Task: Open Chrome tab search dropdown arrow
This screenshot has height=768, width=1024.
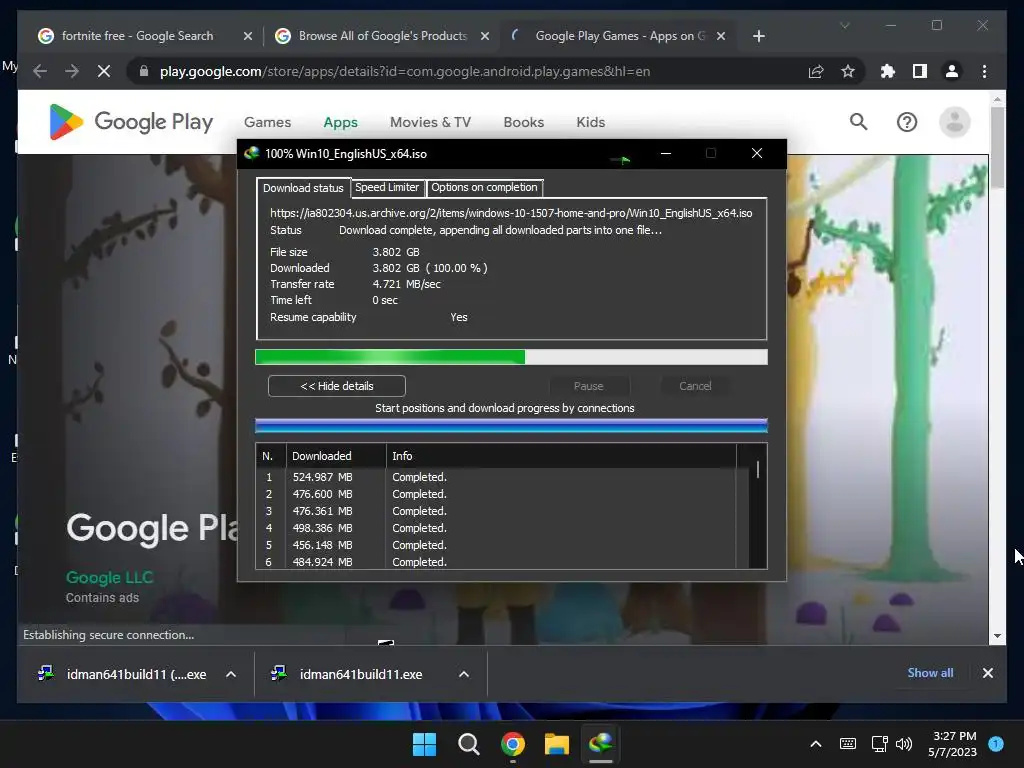Action: [844, 25]
